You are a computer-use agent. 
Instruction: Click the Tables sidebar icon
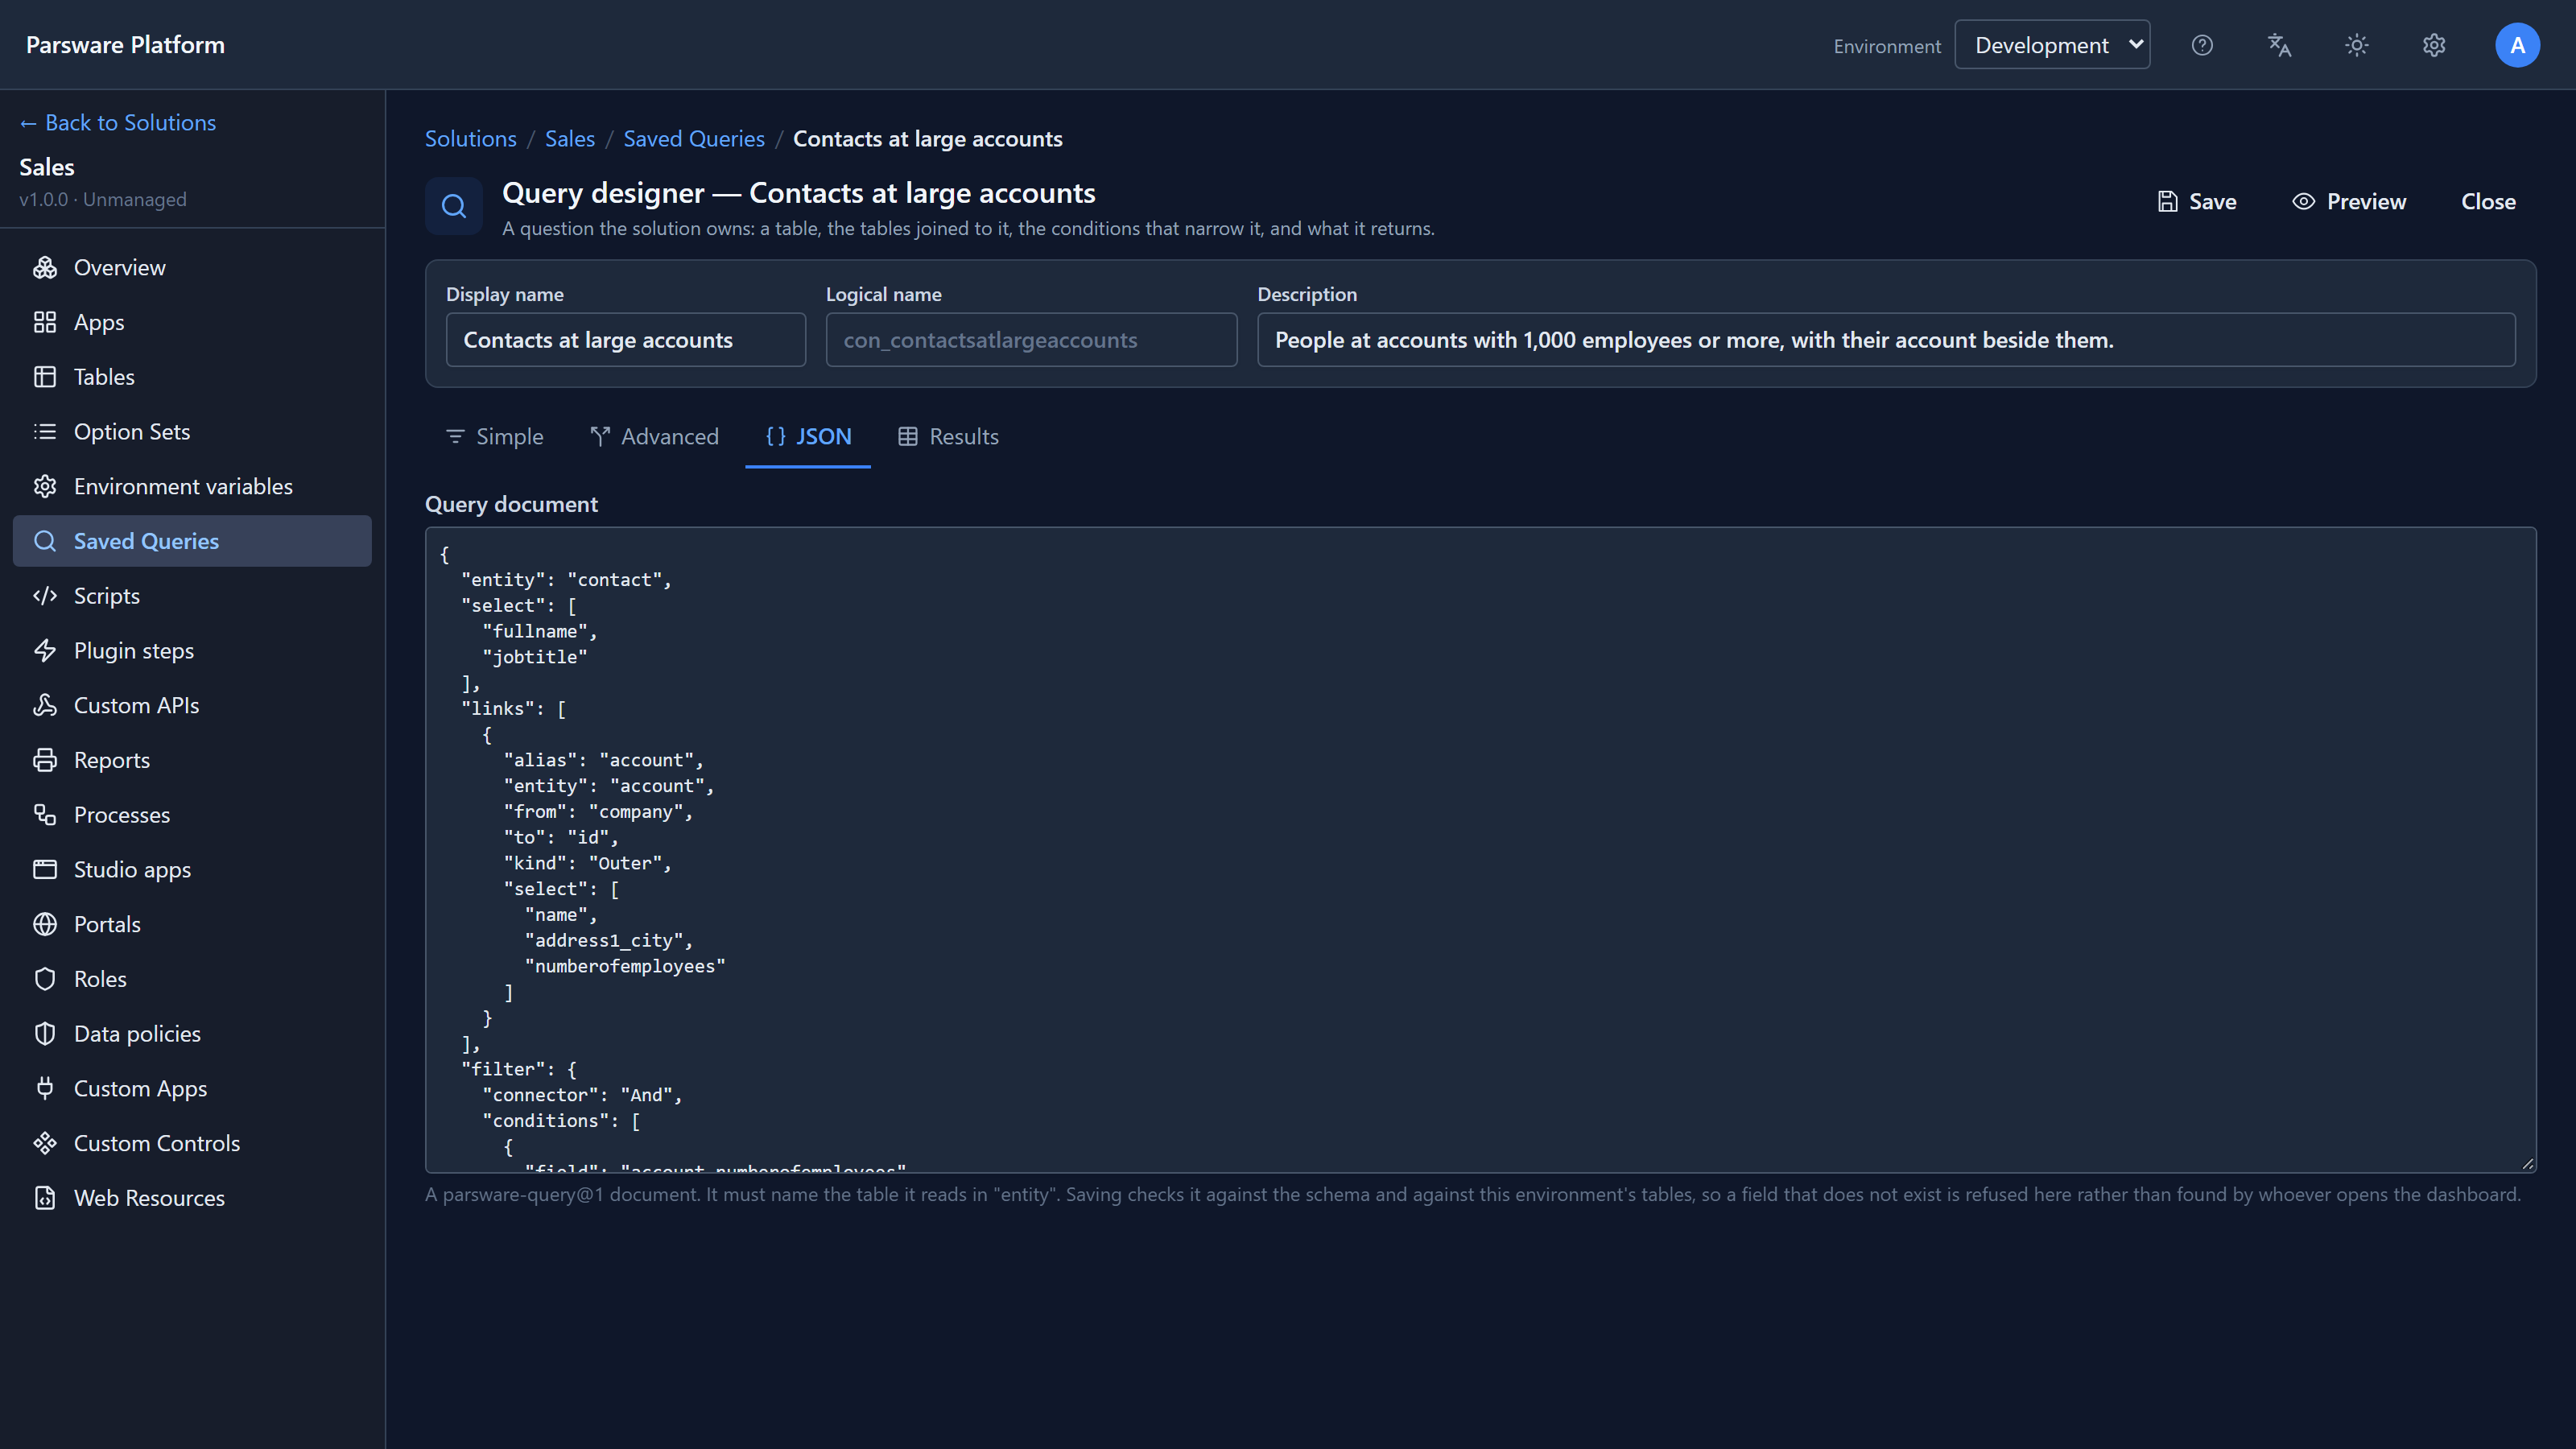tap(45, 377)
